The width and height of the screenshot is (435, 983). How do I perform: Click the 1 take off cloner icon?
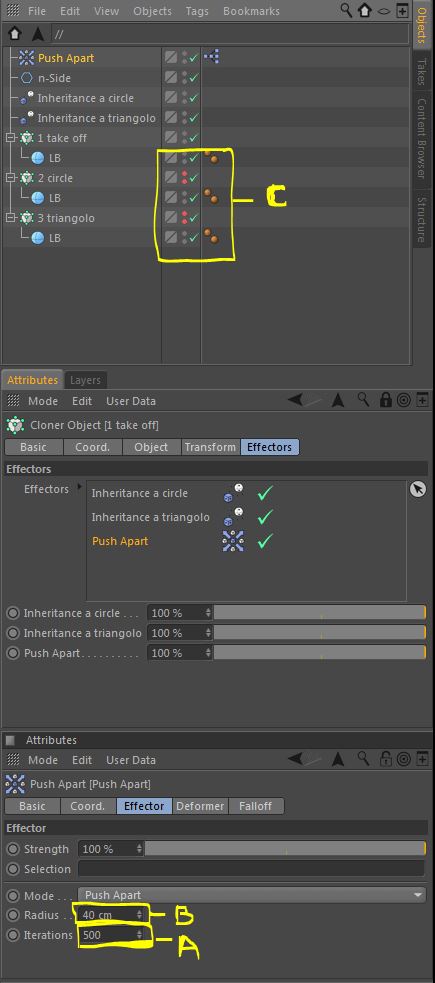(x=26, y=138)
